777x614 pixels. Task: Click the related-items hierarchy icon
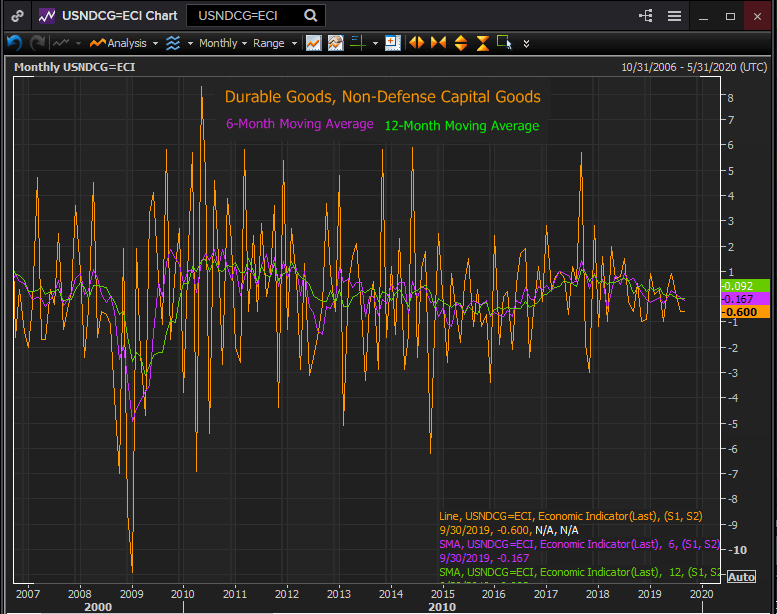click(x=645, y=16)
